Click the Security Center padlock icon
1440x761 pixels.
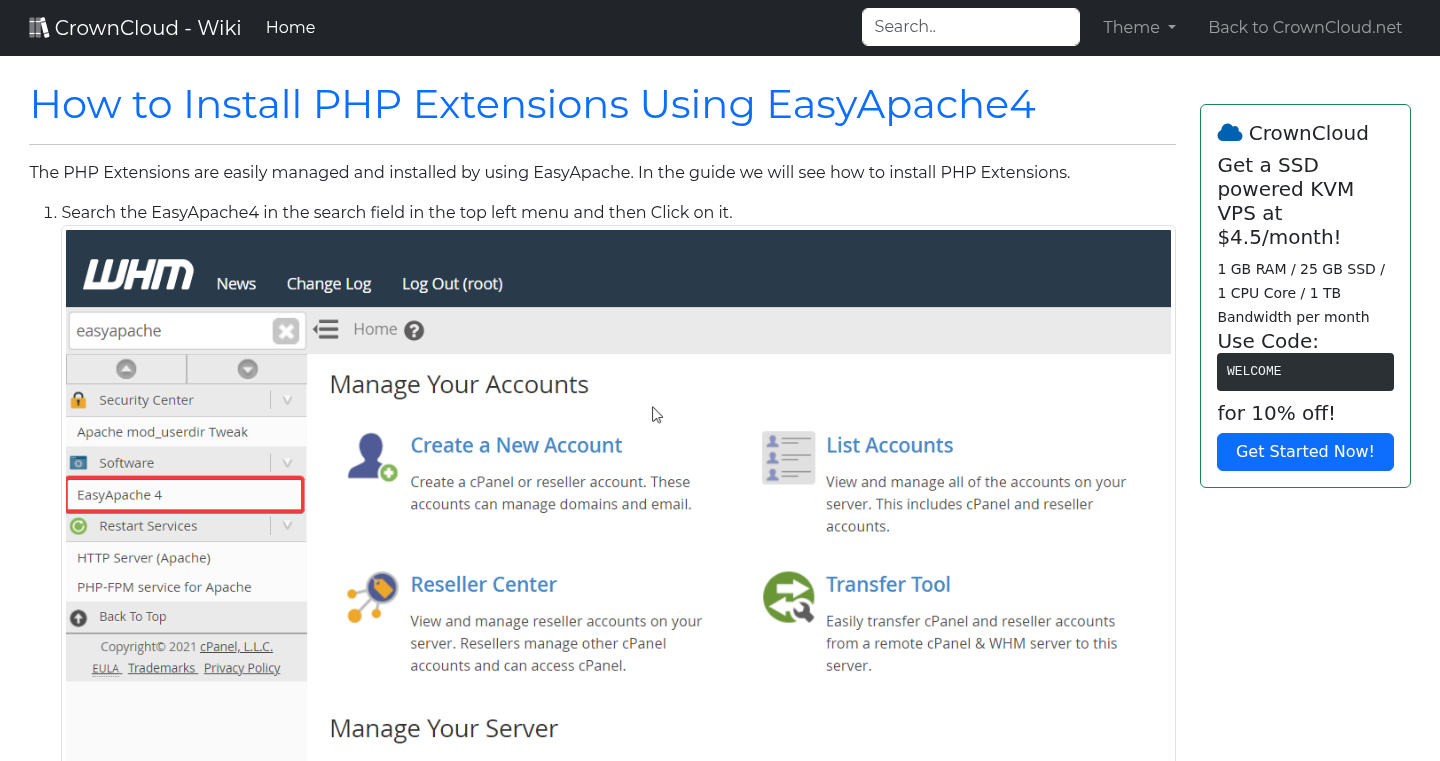coord(78,399)
